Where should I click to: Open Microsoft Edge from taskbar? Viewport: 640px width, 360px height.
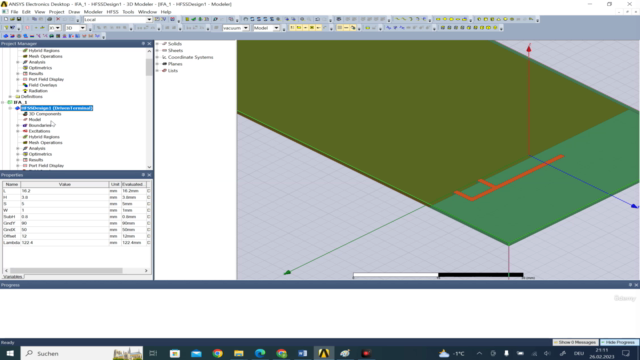tap(260, 353)
